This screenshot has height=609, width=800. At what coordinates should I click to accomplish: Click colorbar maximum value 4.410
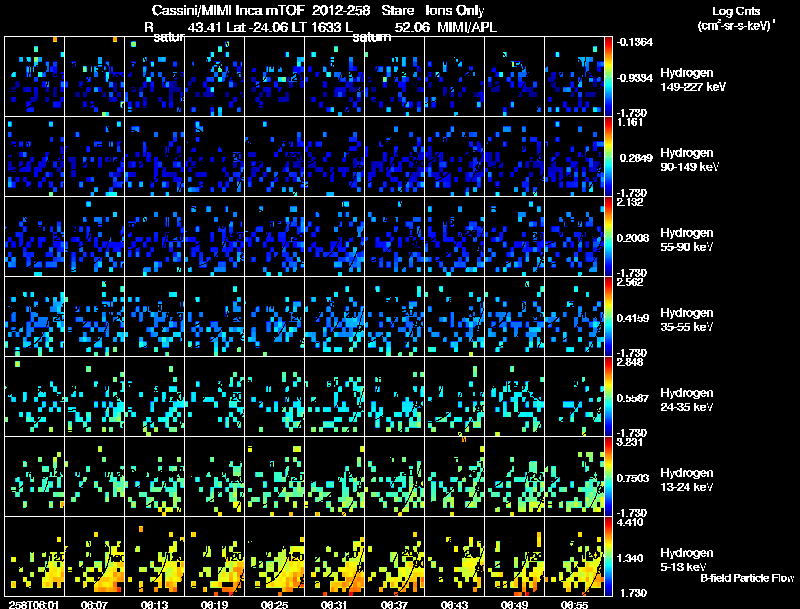click(630, 522)
